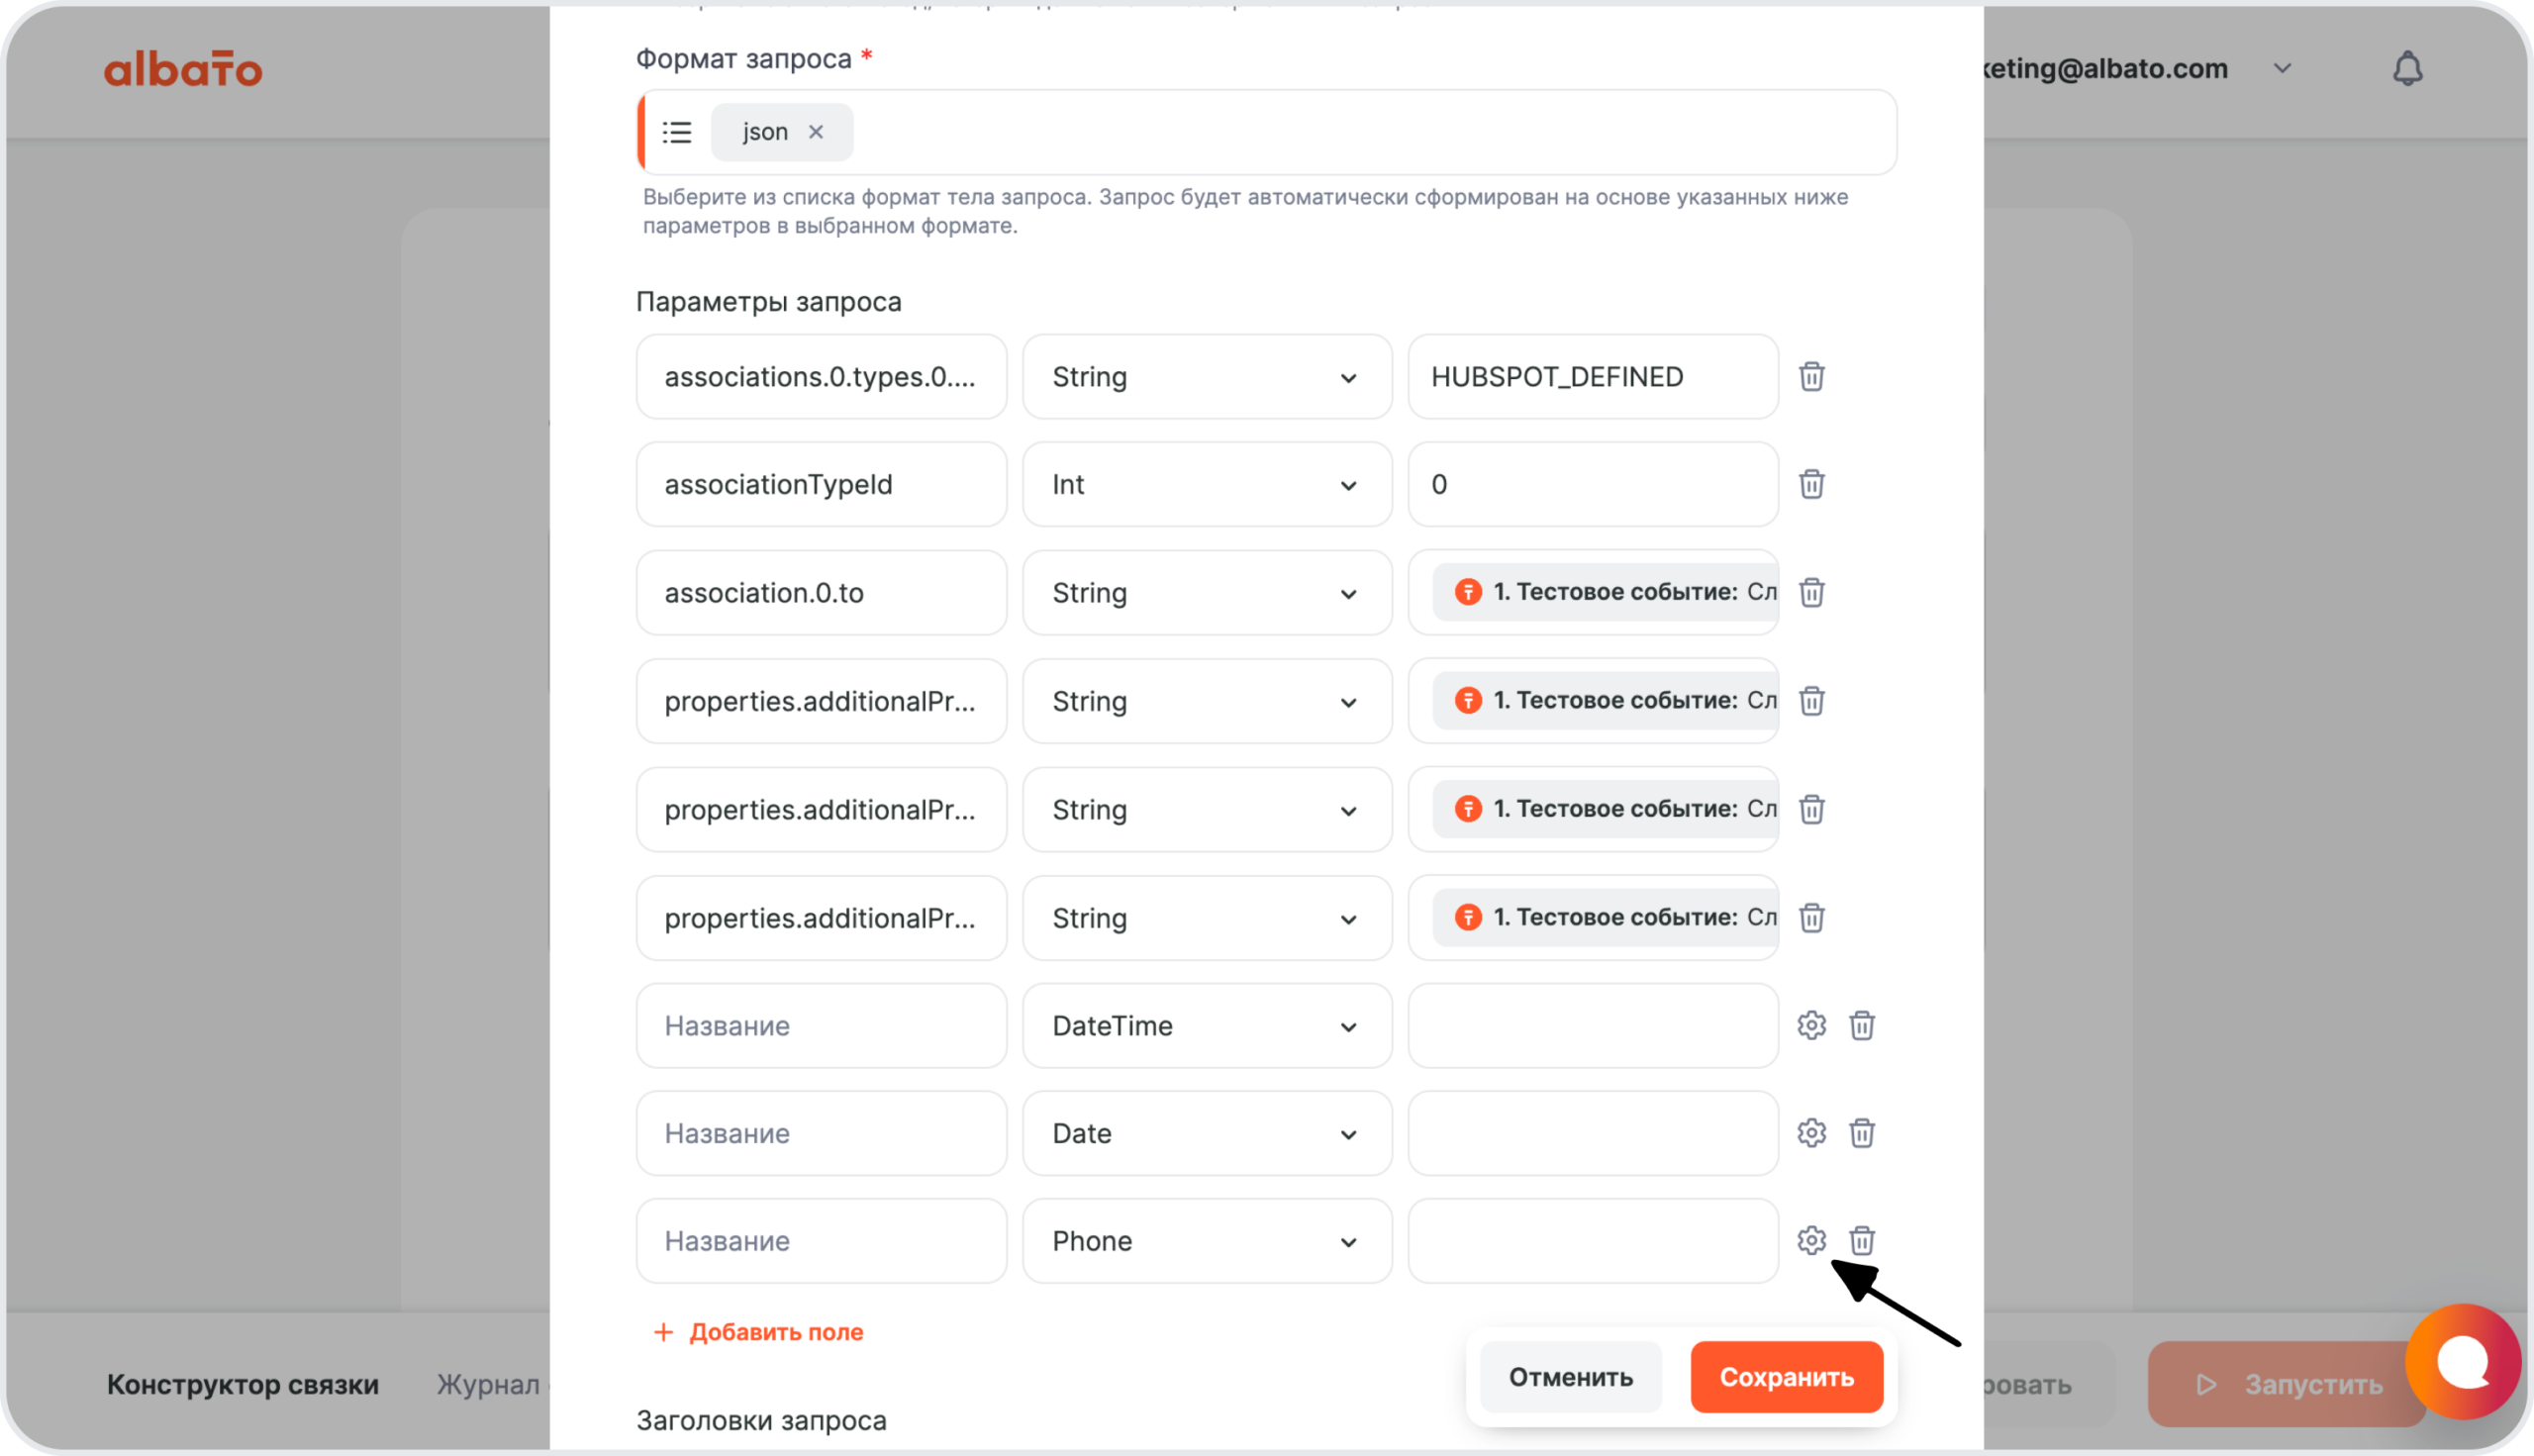Click the Отменить button

1570,1377
